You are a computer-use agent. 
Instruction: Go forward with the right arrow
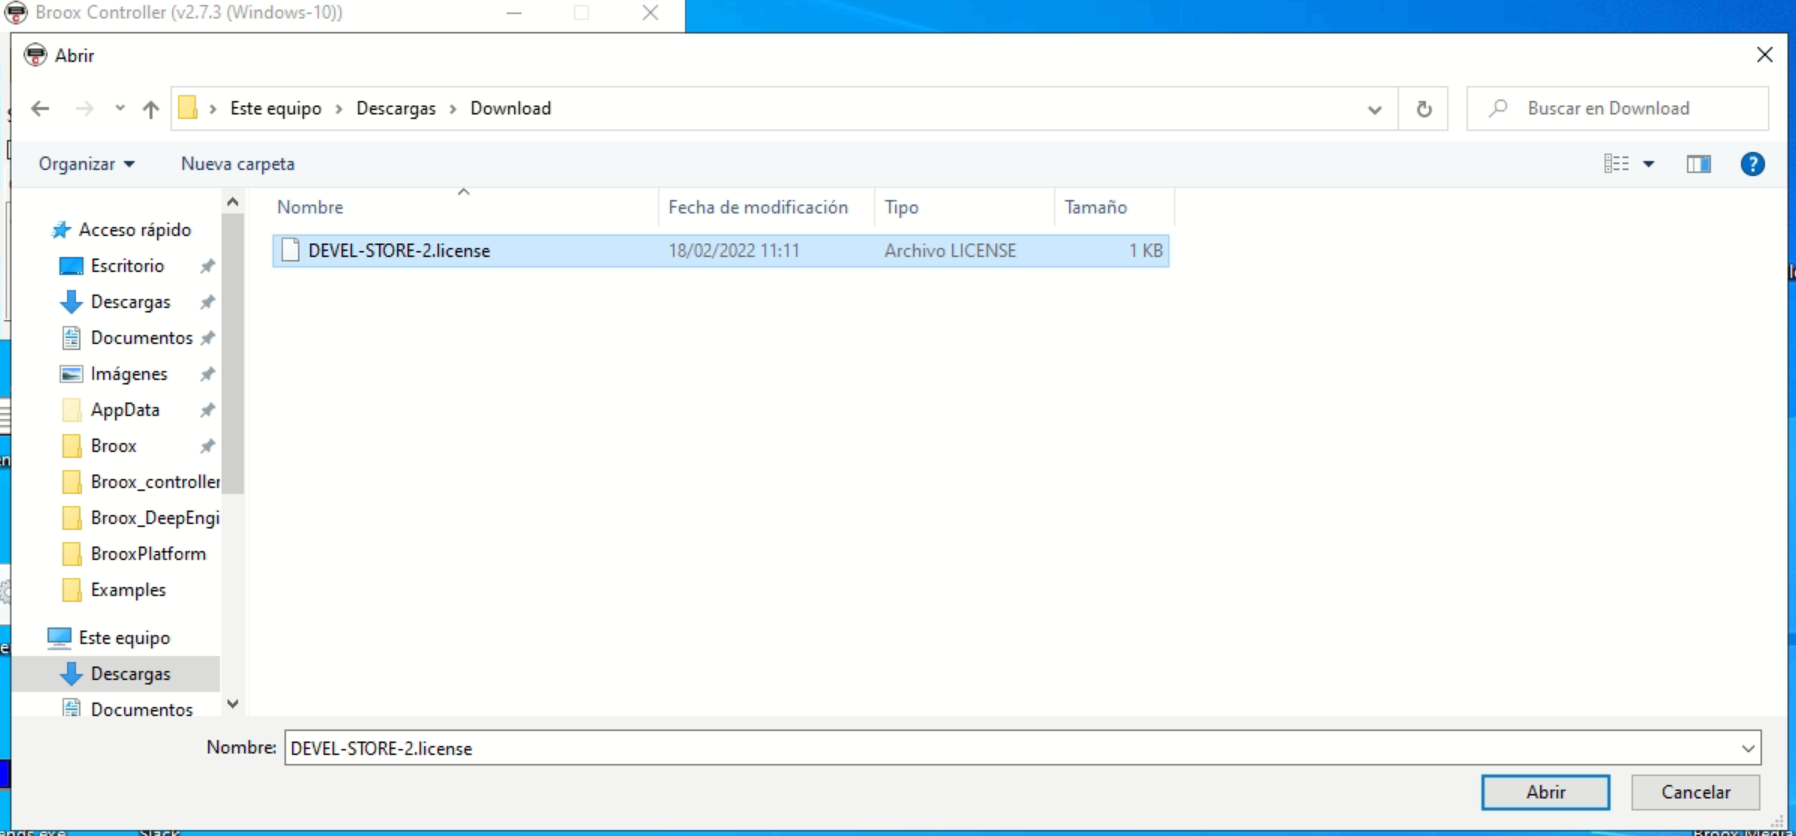tap(85, 109)
